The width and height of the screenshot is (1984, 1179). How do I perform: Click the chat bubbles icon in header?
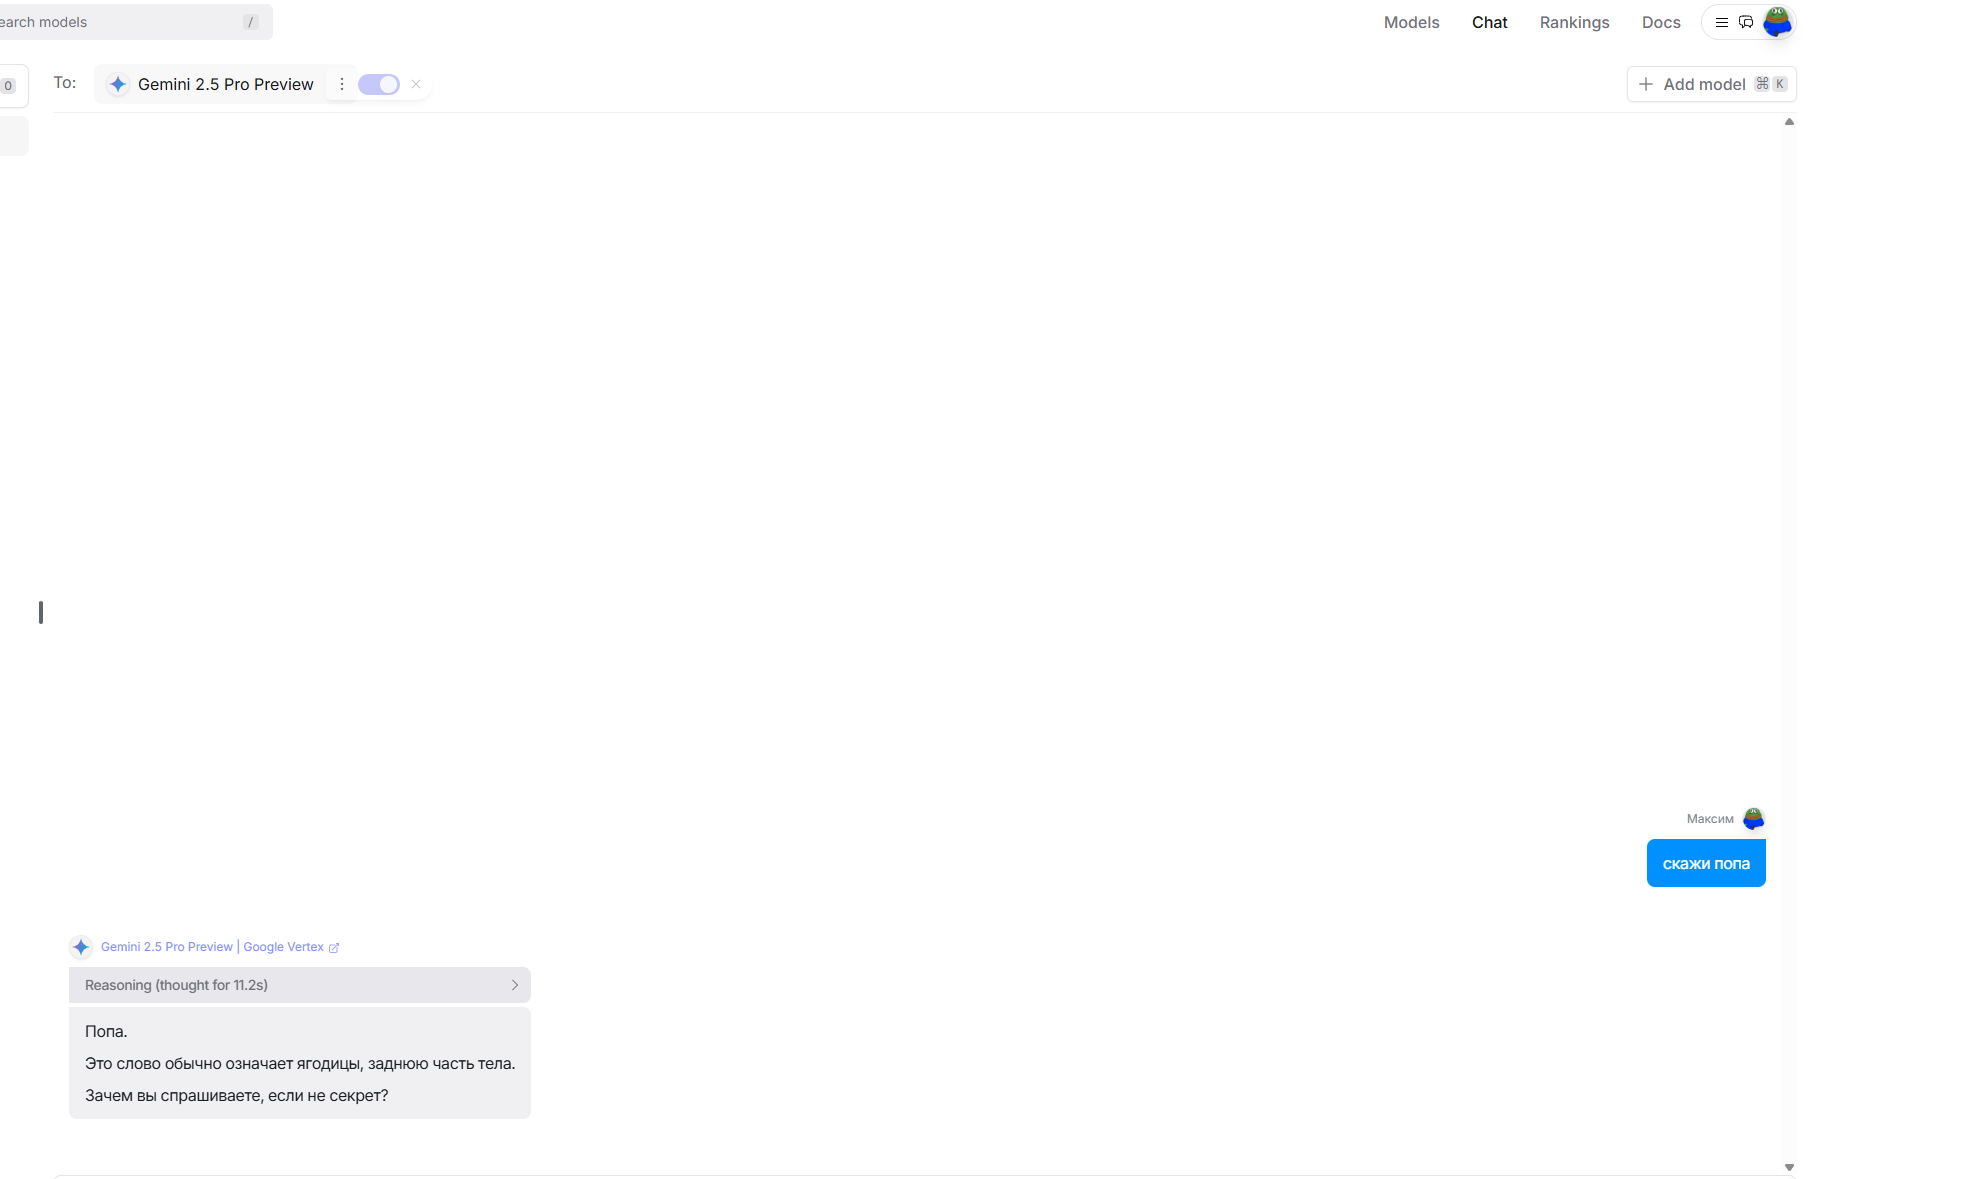coord(1746,22)
